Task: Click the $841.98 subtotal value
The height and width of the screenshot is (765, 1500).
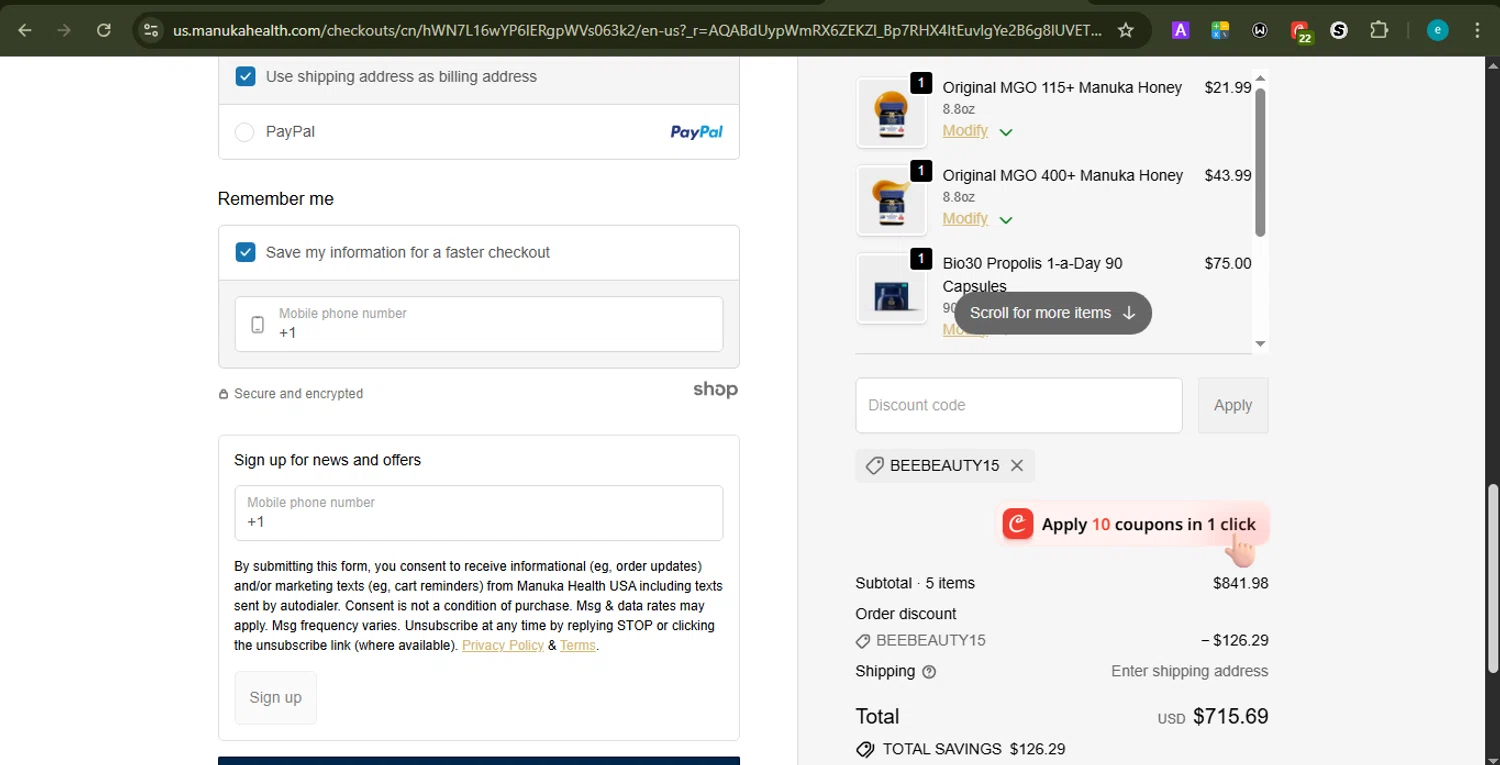Action: point(1241,583)
